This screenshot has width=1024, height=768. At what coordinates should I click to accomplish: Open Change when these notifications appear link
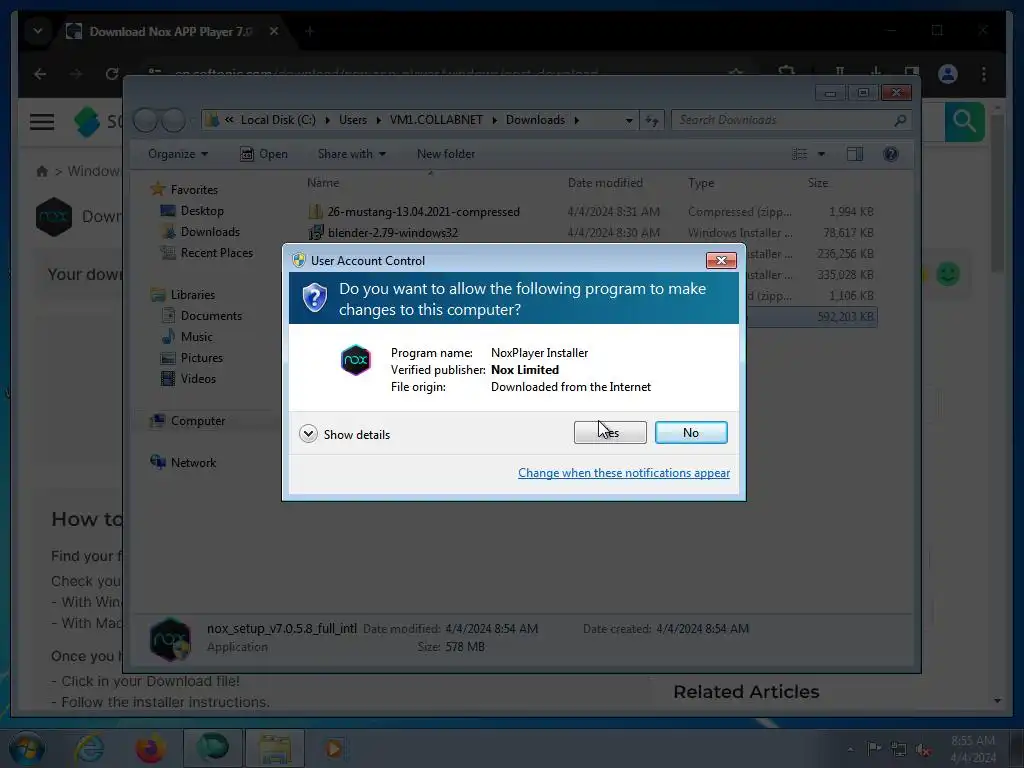[x=624, y=473]
